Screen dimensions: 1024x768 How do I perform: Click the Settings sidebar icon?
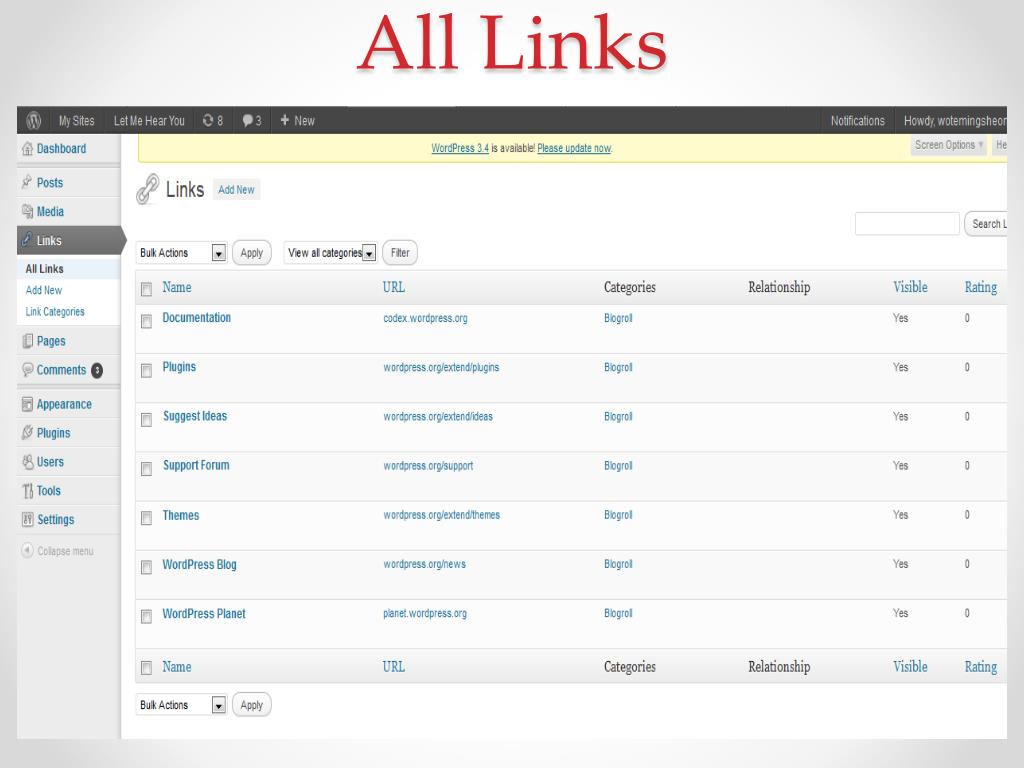tap(27, 519)
